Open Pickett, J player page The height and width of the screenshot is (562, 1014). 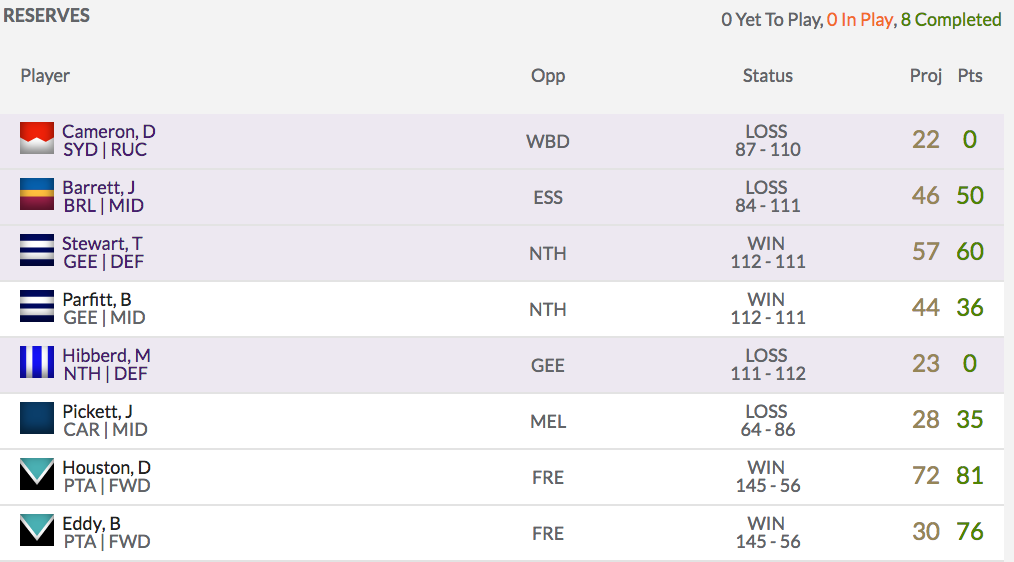(98, 411)
